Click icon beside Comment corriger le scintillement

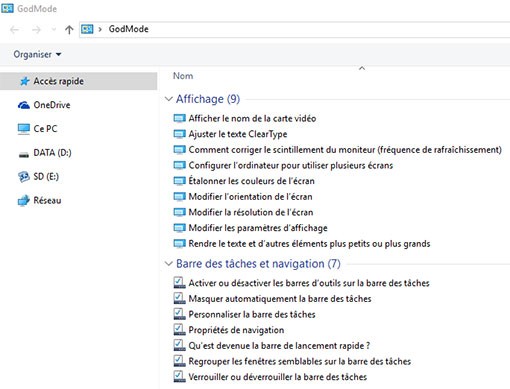point(180,150)
